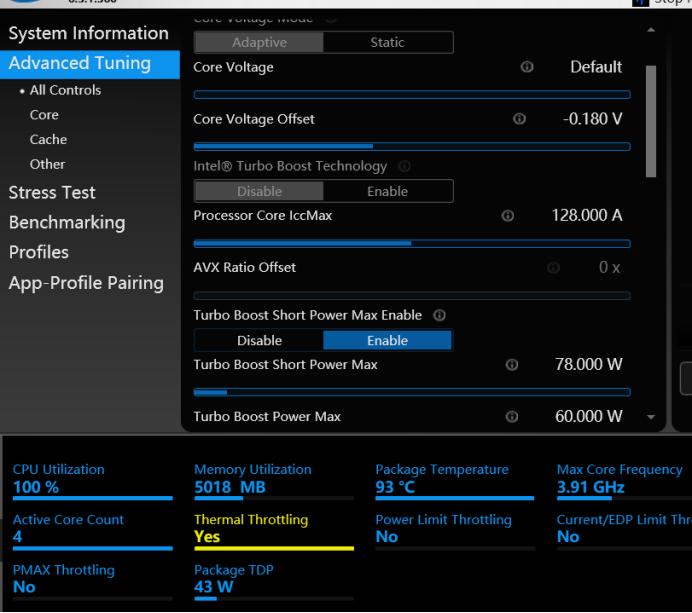Select Adaptive core voltage mode
Image resolution: width=692 pixels, height=613 pixels.
coord(259,43)
